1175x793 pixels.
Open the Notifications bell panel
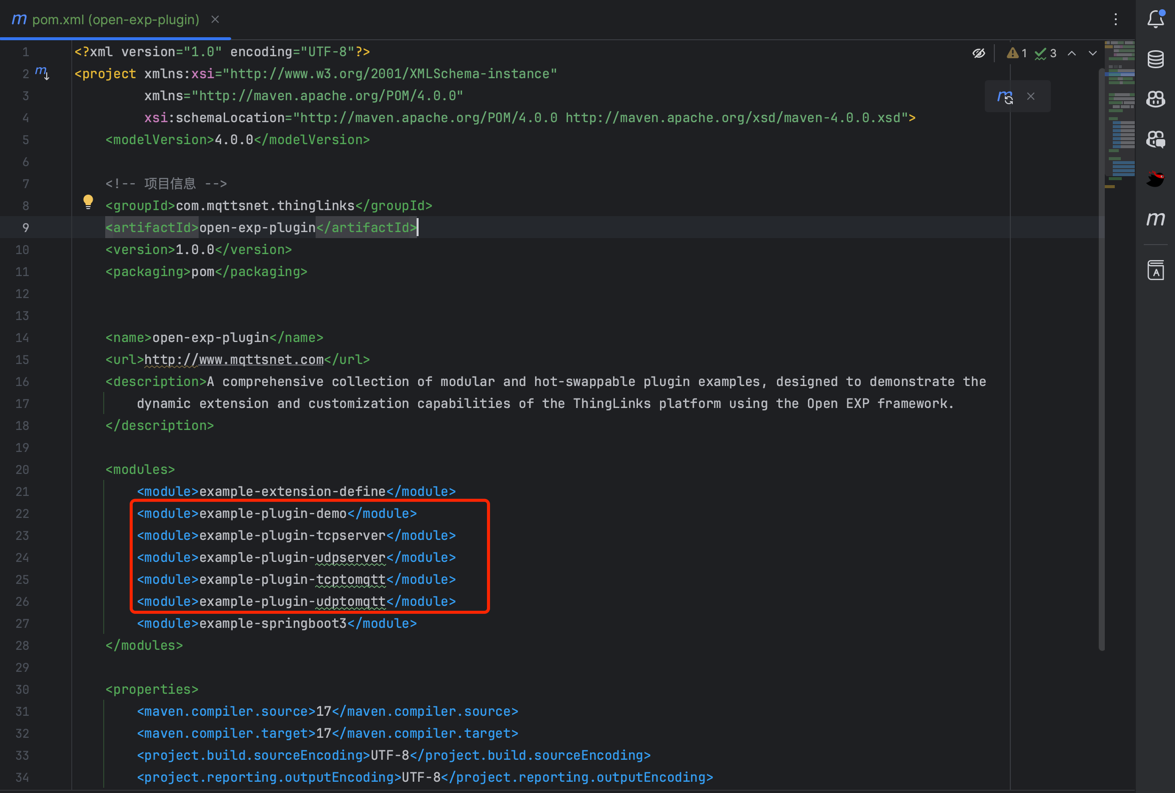pos(1156,19)
